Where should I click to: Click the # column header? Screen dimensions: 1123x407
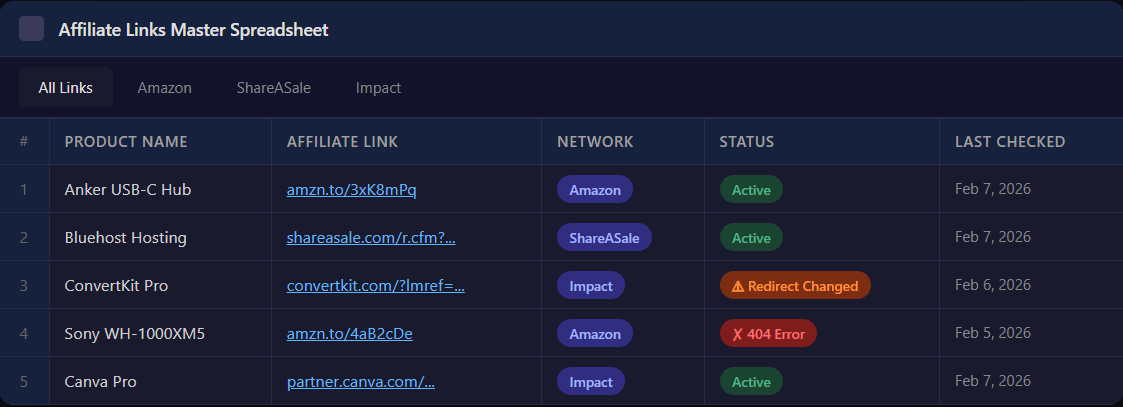click(x=24, y=141)
